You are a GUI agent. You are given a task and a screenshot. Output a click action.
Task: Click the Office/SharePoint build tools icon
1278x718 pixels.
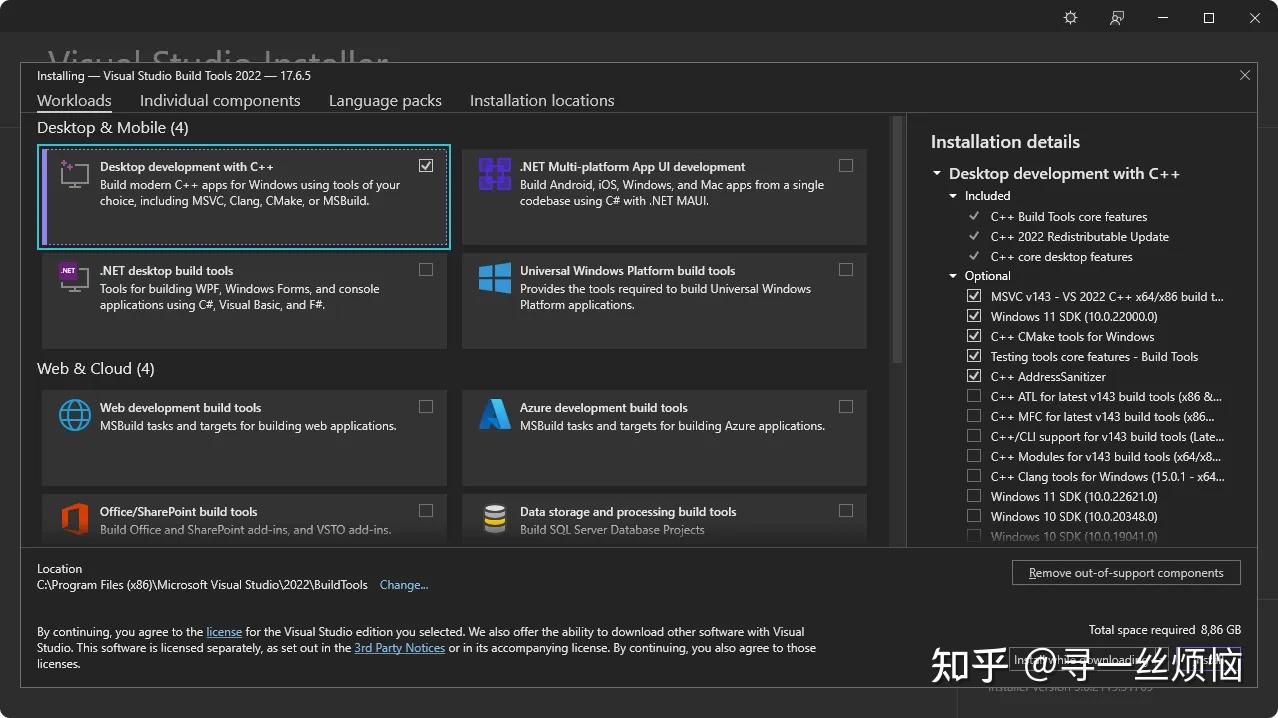(74, 518)
